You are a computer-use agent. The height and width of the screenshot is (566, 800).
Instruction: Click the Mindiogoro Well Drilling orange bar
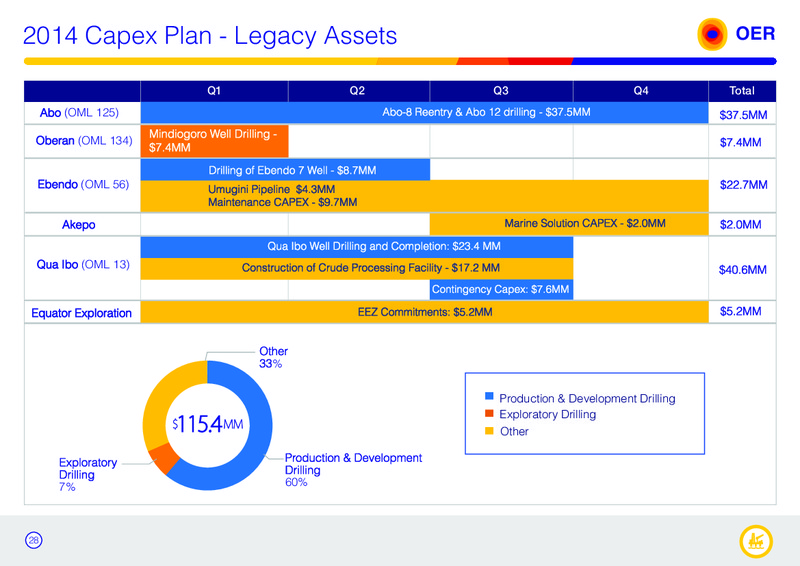pyautogui.click(x=215, y=141)
